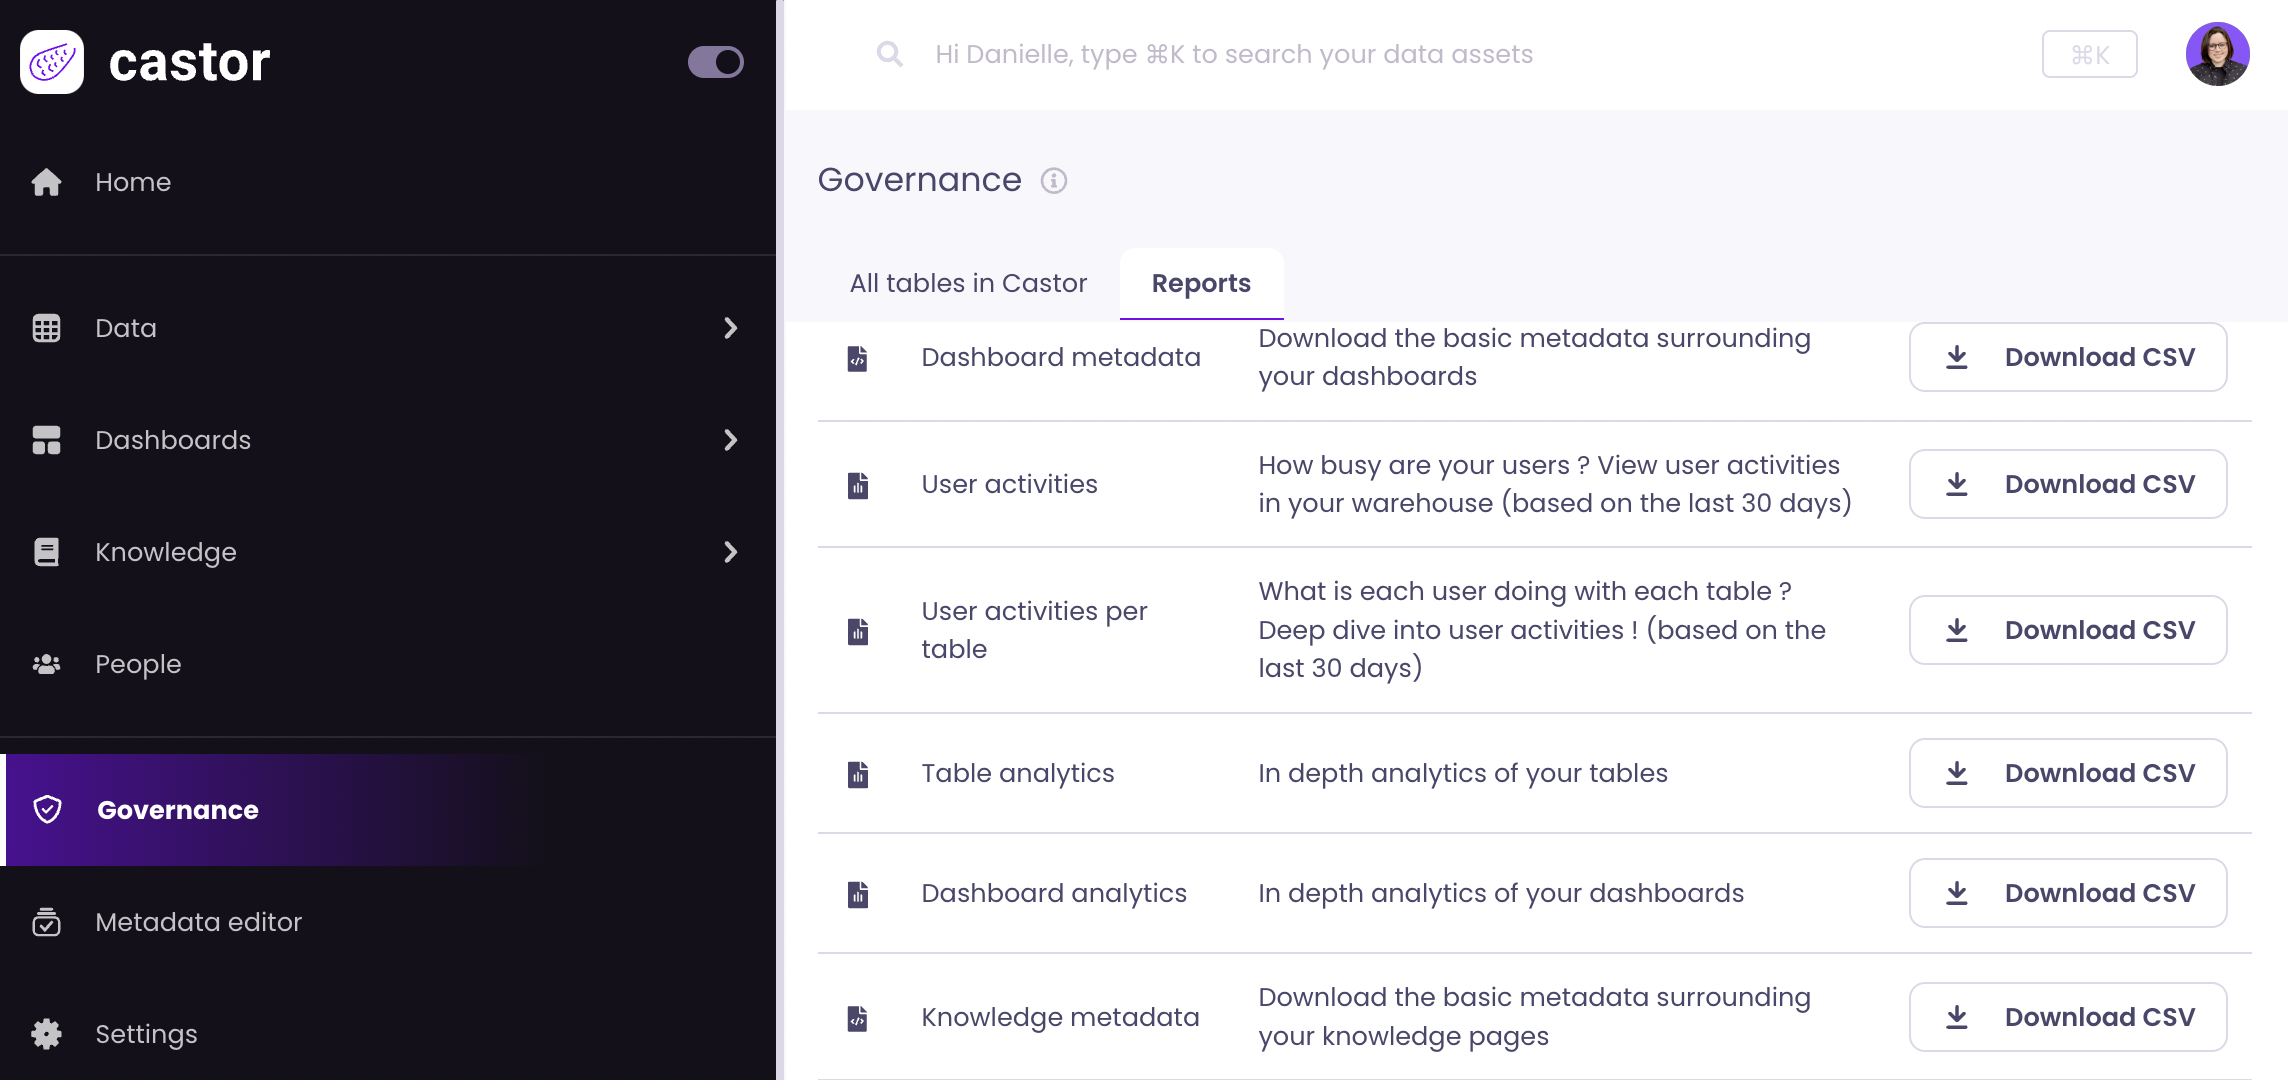The image size is (2288, 1080).
Task: Open the user profile avatar
Action: point(2217,54)
